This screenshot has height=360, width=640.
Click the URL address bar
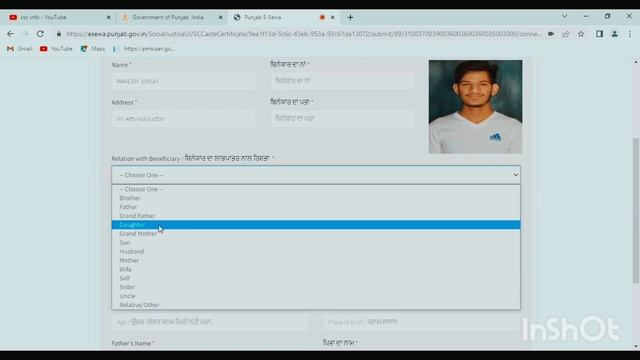304,34
